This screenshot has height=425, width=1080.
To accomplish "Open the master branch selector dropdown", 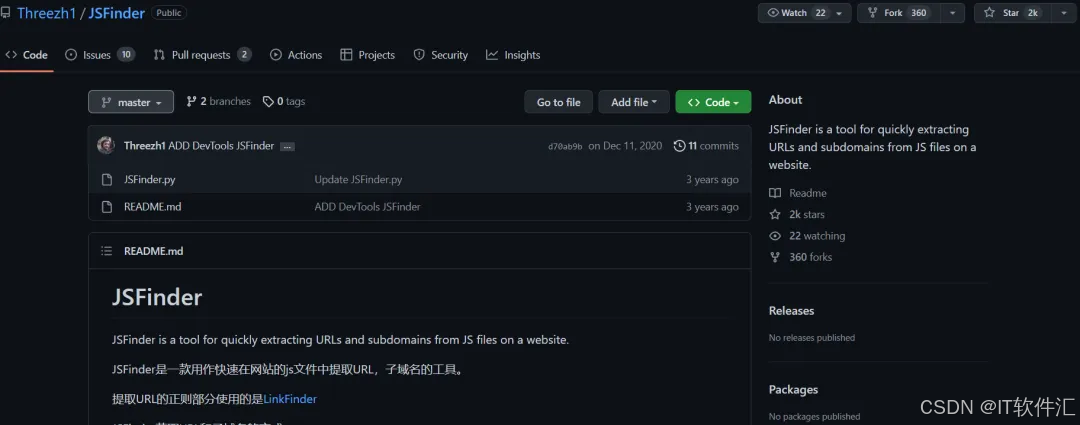I will pos(131,102).
